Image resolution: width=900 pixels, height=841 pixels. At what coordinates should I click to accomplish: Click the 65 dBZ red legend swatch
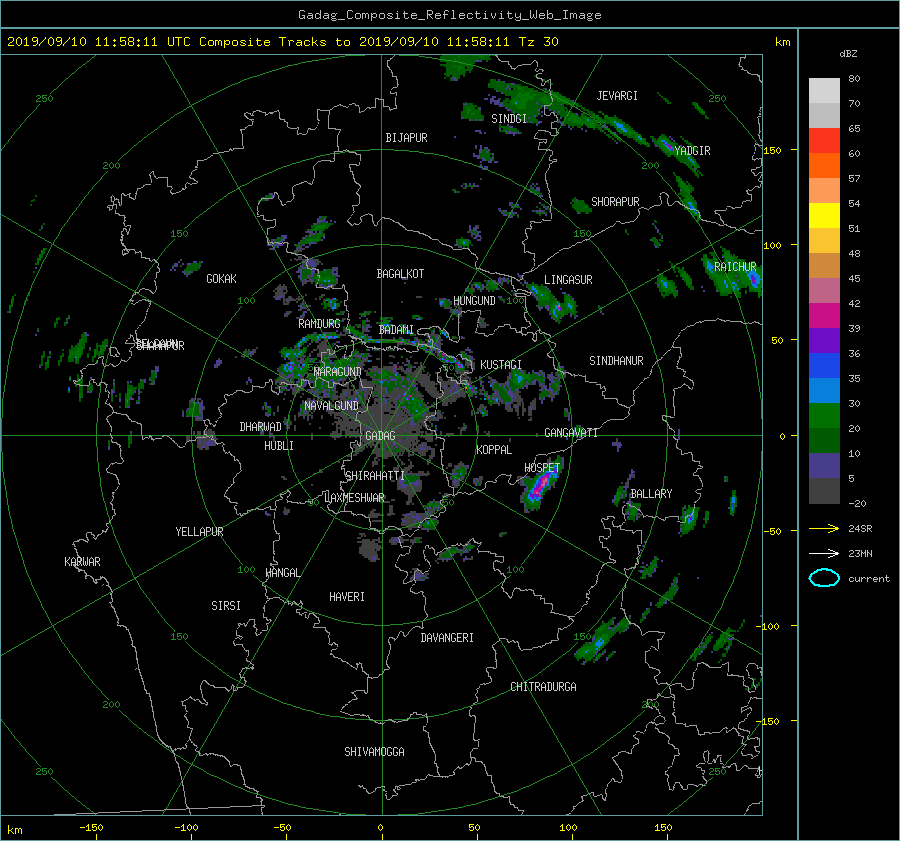point(824,140)
